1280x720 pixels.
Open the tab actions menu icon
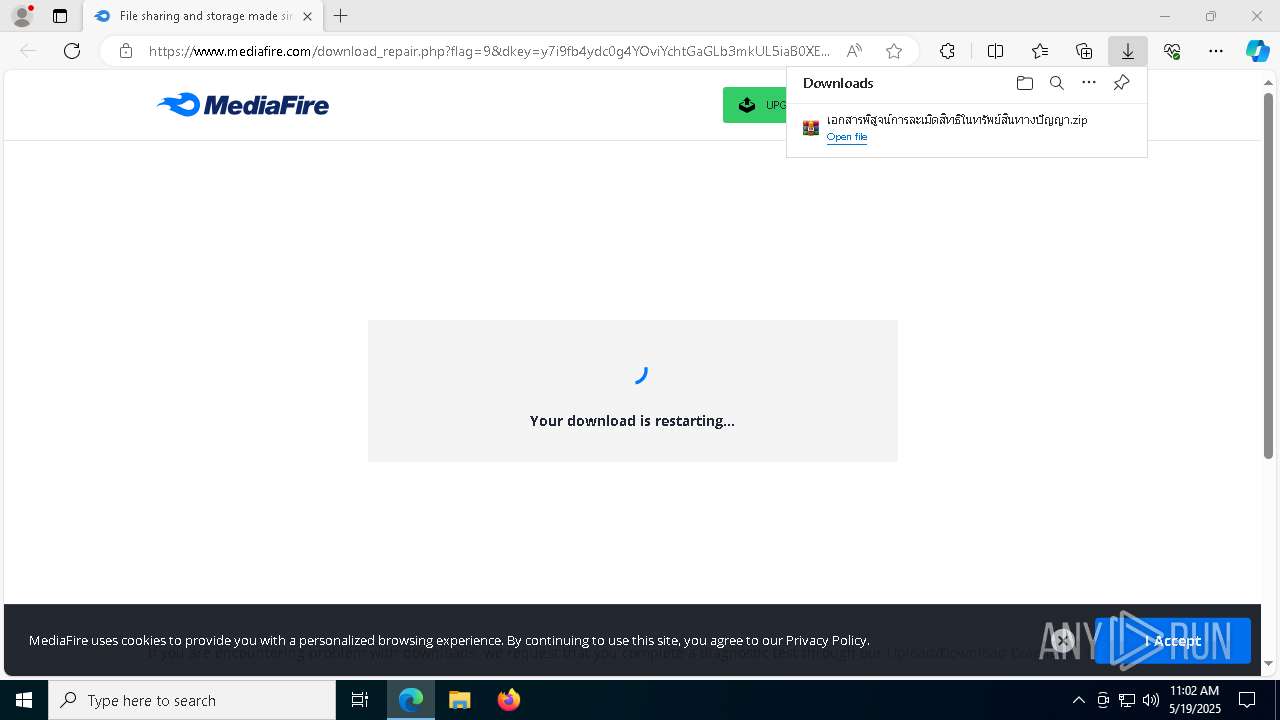point(60,16)
